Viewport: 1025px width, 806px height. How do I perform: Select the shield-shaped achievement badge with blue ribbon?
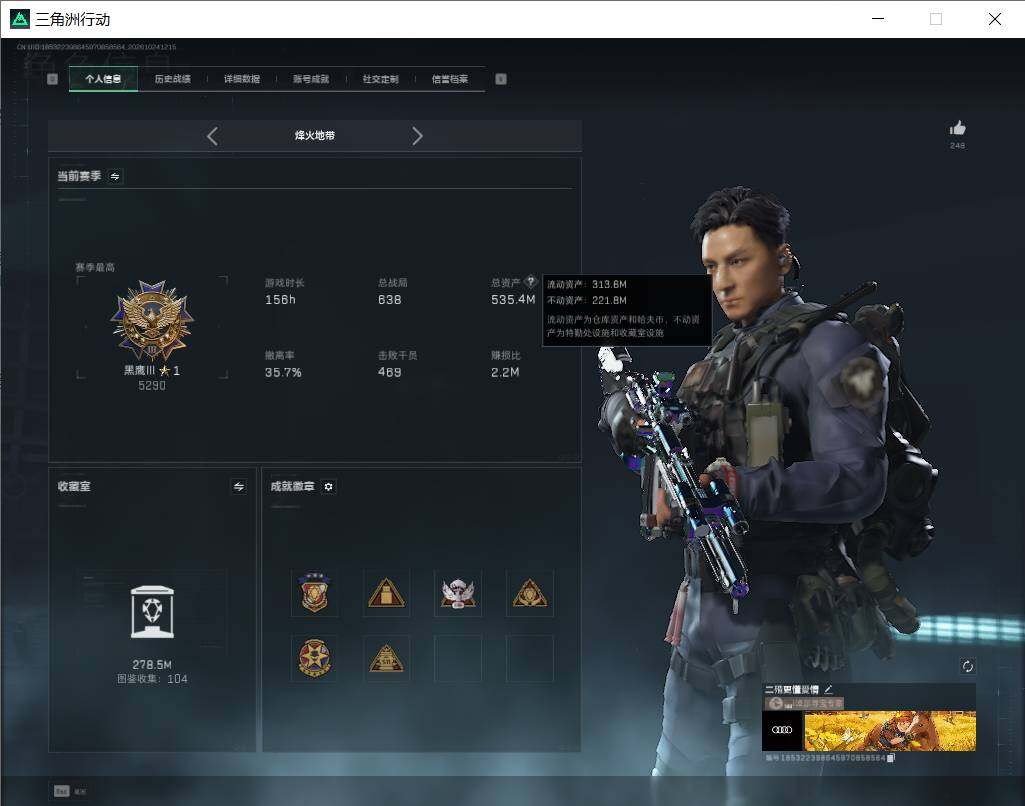tap(314, 592)
